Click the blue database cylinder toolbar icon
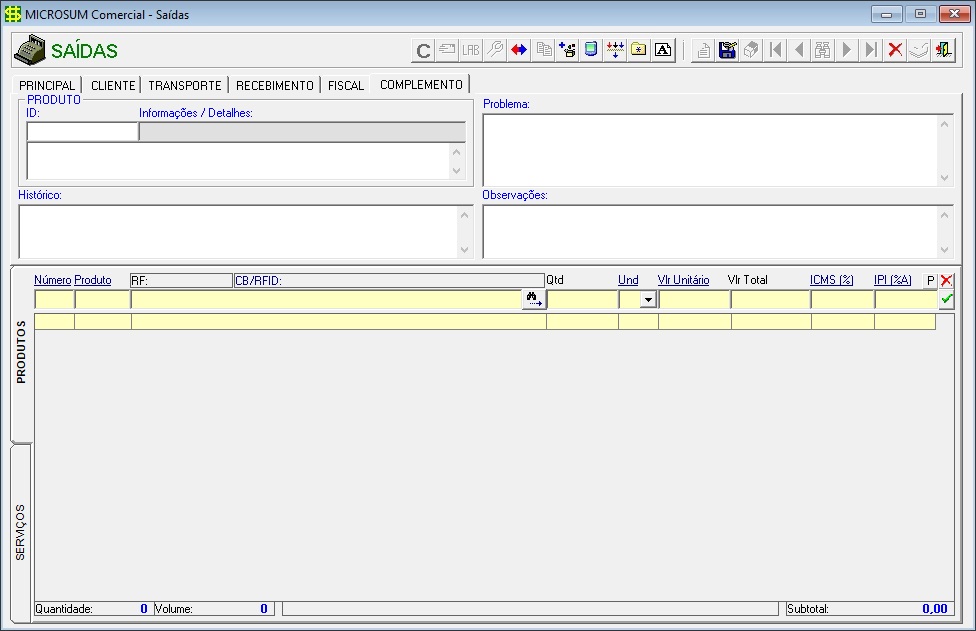Screen dimensions: 976x631 (591, 50)
